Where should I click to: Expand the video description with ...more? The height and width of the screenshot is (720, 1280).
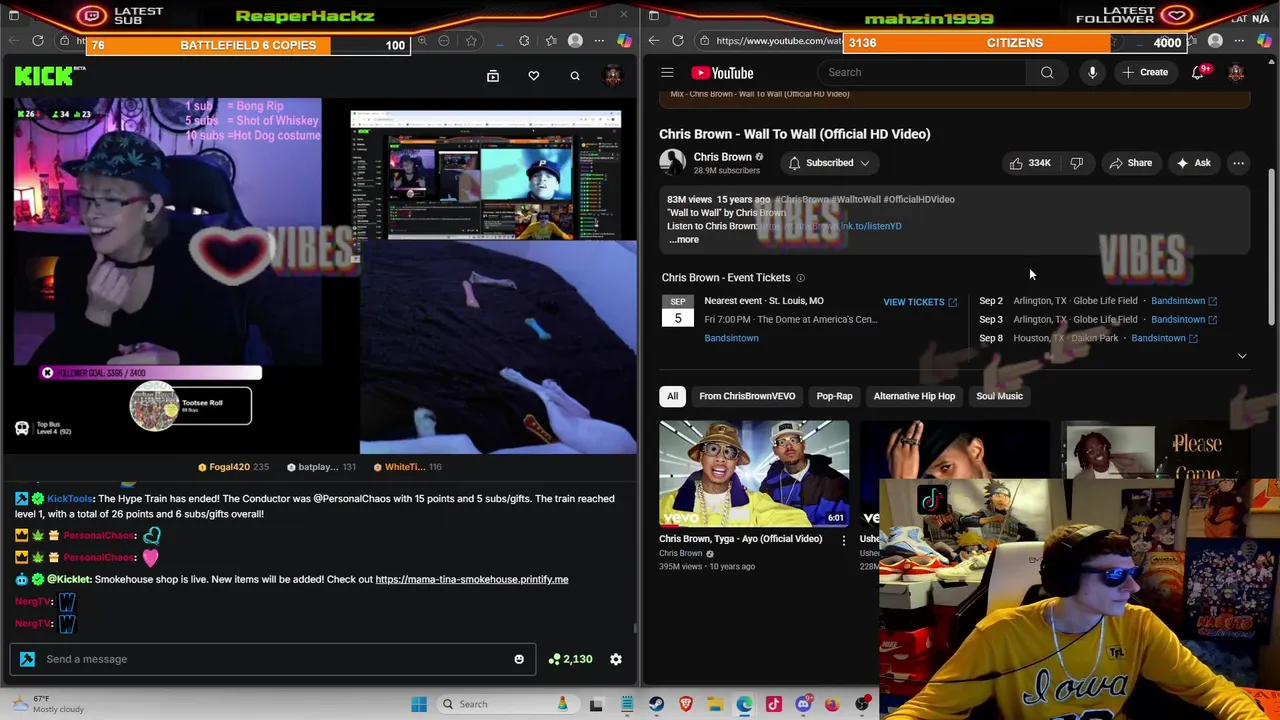click(x=684, y=240)
